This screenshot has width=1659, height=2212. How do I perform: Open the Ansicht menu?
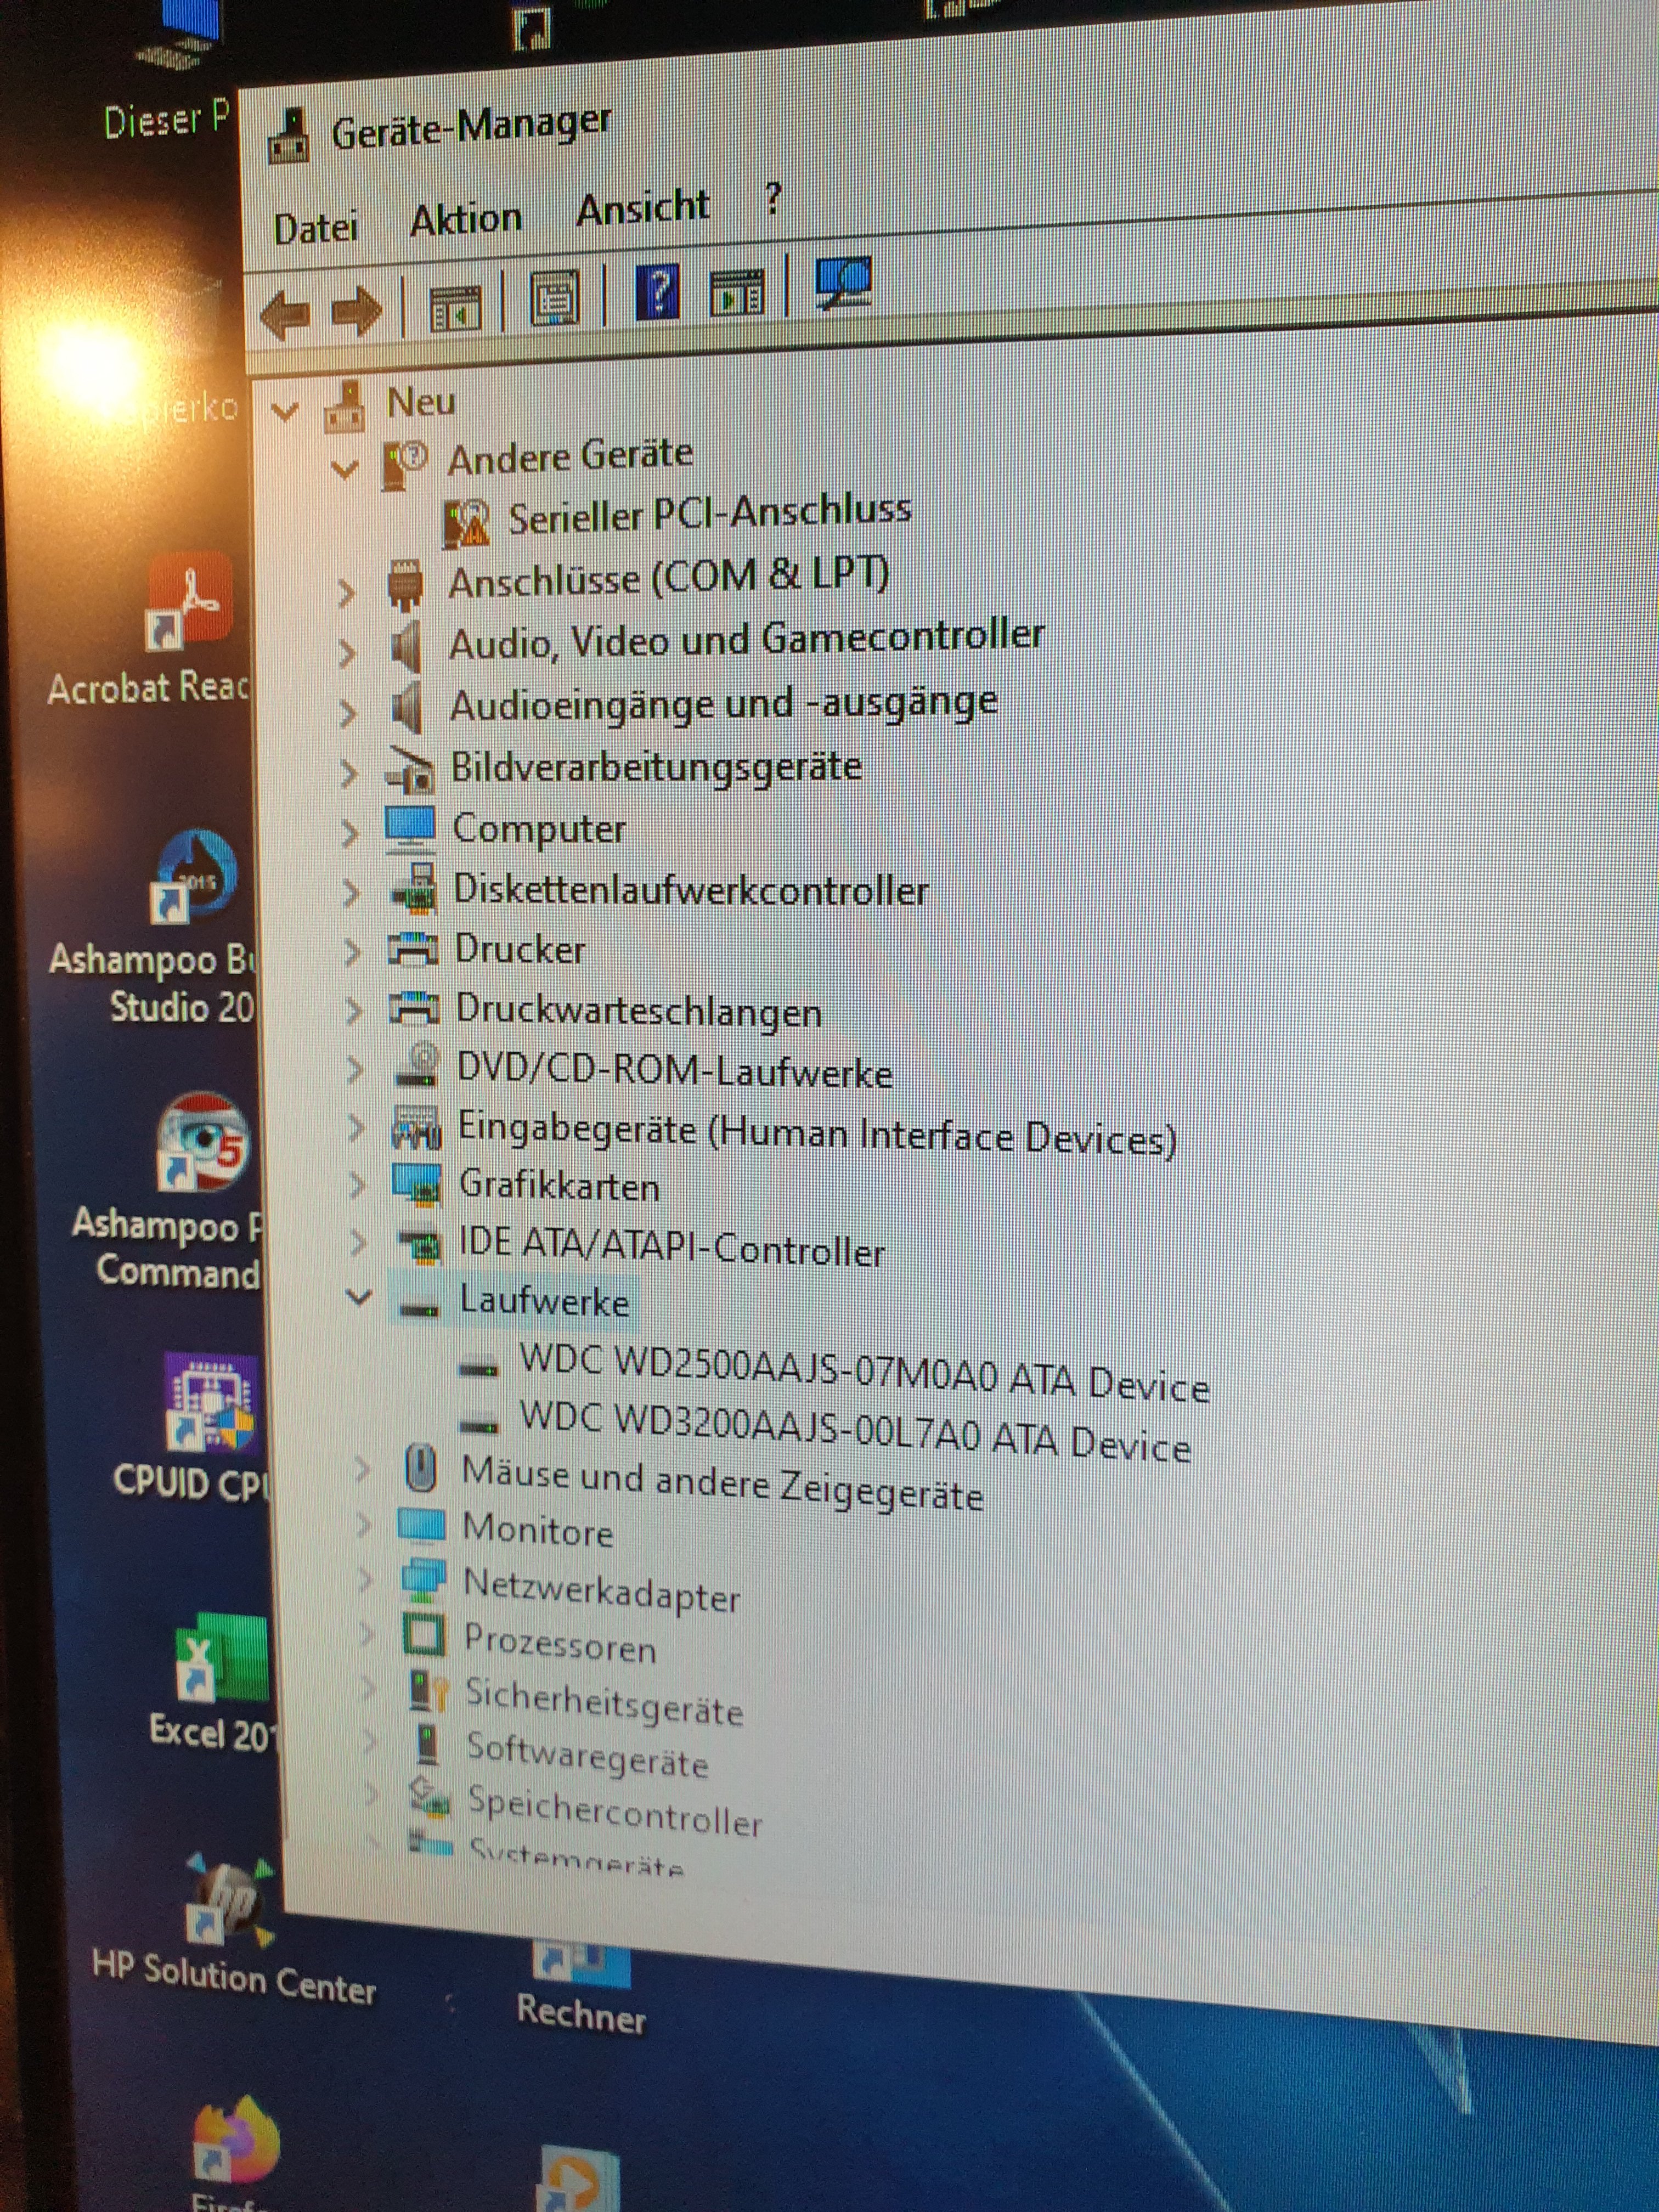[643, 208]
